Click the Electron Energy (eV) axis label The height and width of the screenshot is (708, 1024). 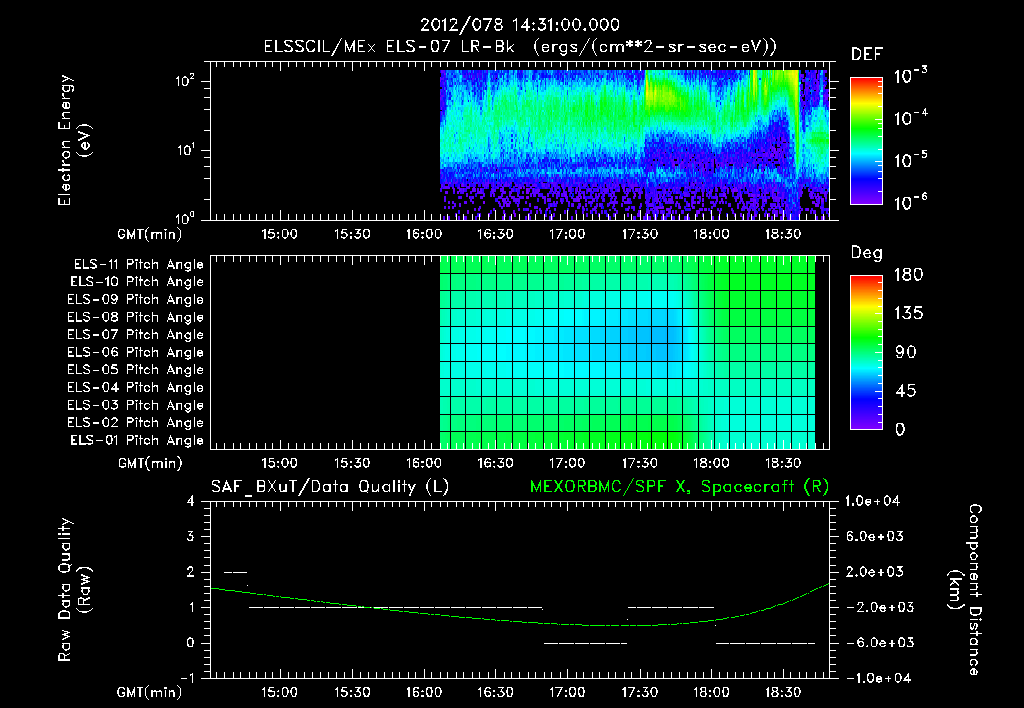[x=74, y=140]
